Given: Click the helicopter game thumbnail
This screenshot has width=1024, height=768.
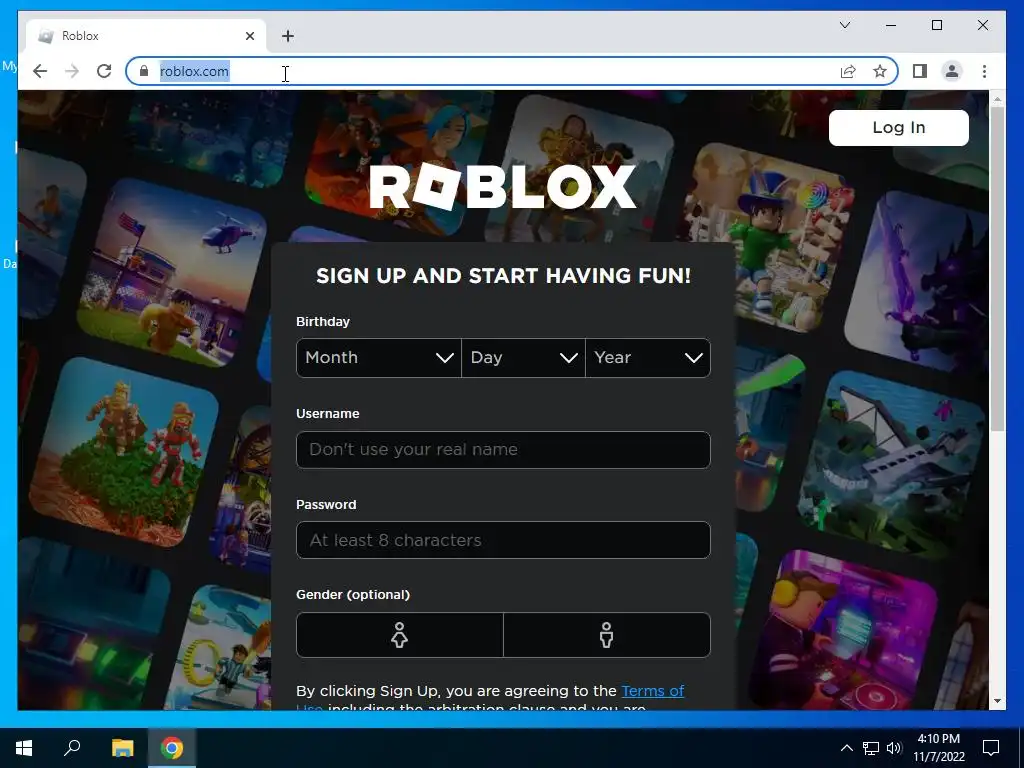Looking at the screenshot, I should click(172, 272).
